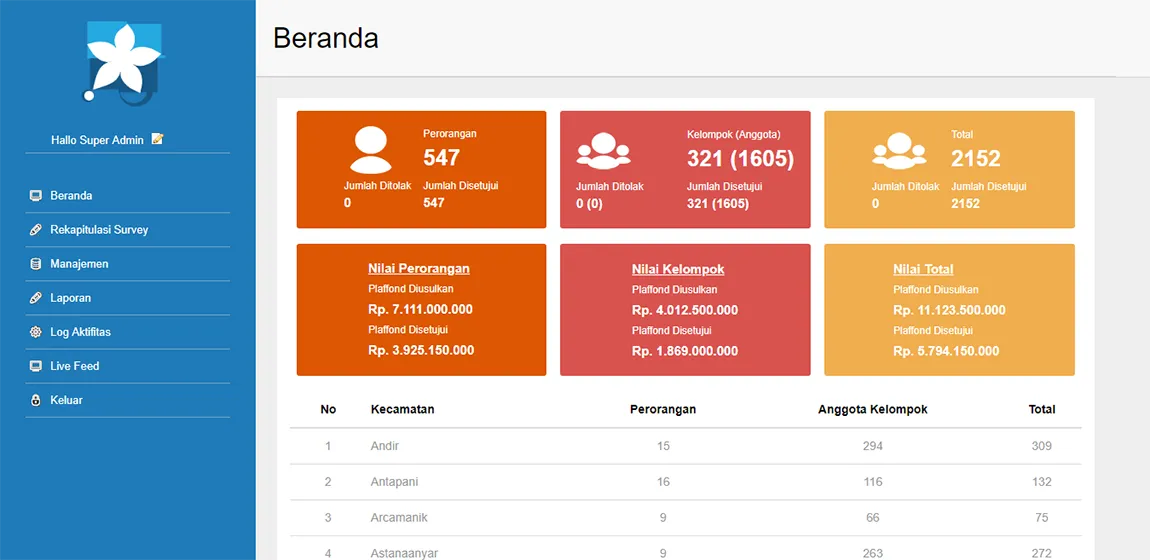Click the Anggota Kelompok column header

pos(873,409)
